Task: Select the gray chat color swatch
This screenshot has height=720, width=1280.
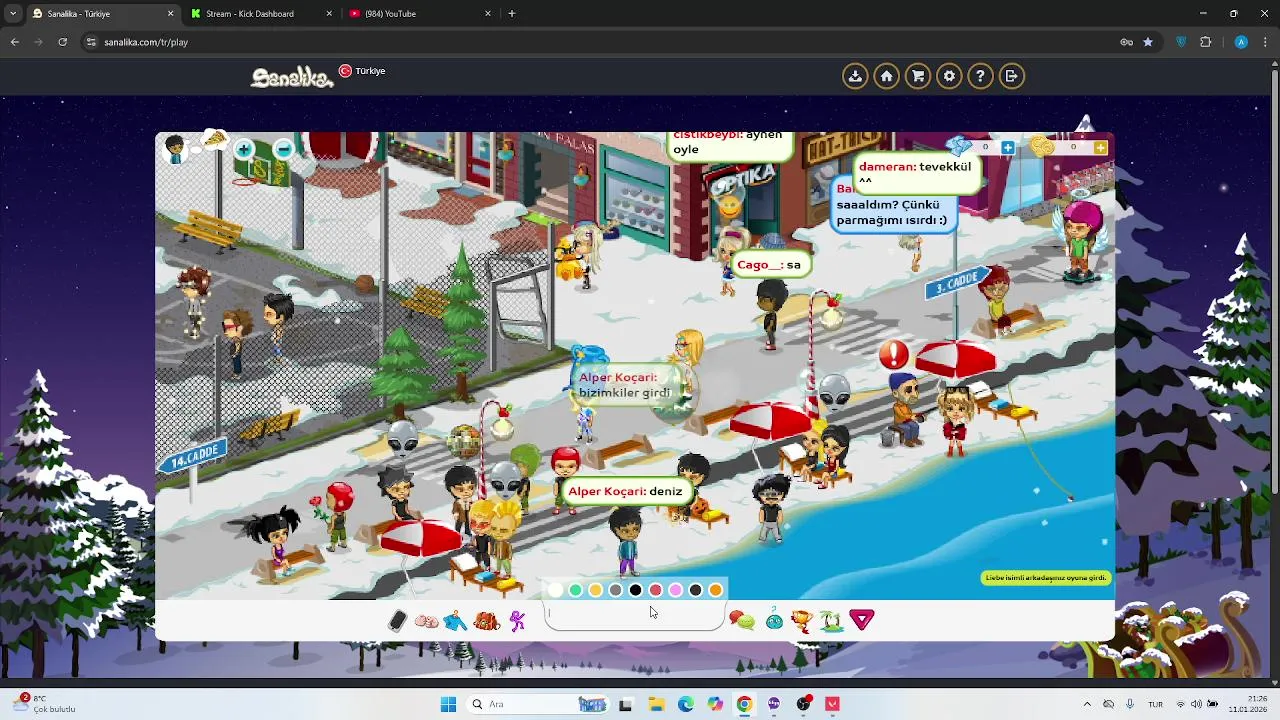Action: [616, 590]
